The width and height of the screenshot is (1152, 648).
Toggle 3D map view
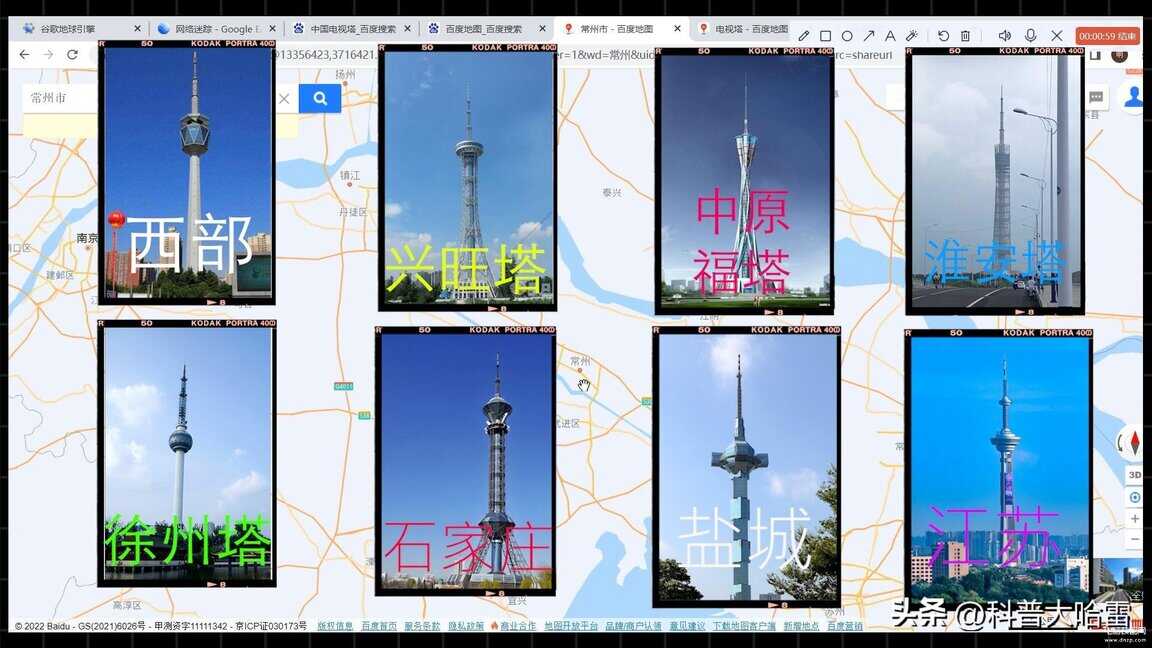pos(1134,475)
